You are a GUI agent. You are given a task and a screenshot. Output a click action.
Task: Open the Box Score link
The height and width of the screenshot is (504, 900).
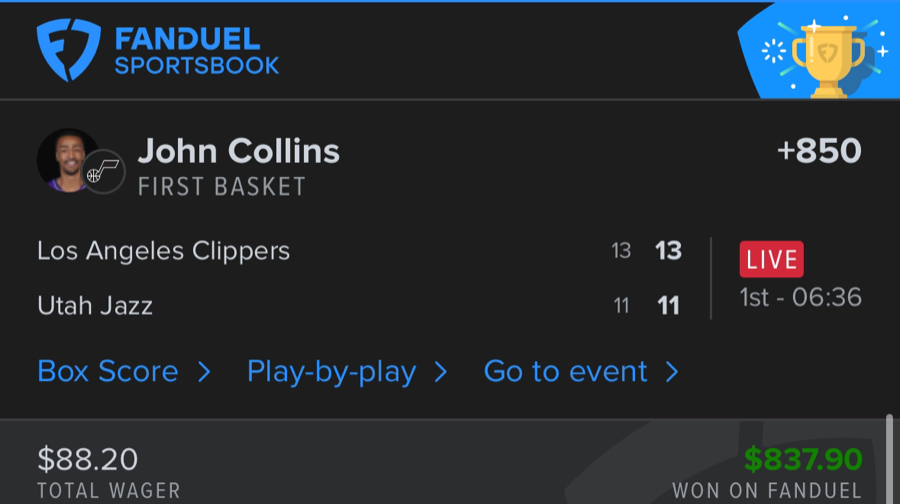point(108,372)
